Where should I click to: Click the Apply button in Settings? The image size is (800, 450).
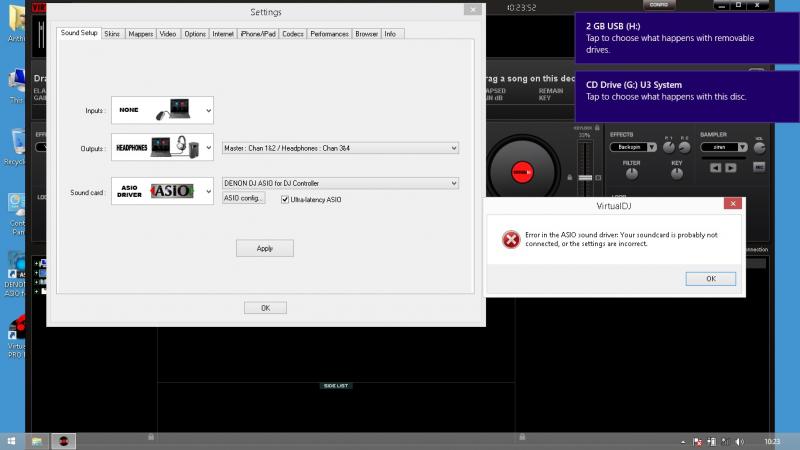click(265, 248)
